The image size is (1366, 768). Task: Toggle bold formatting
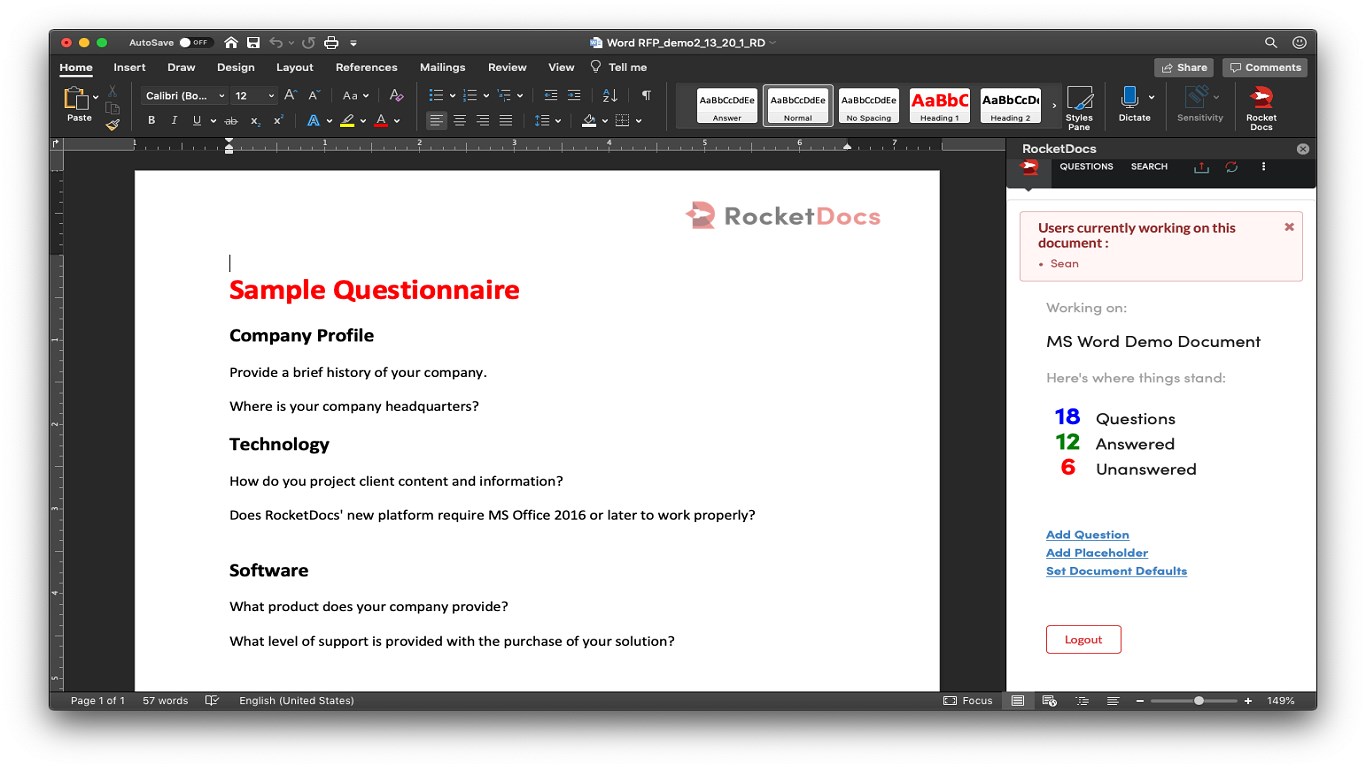tap(151, 121)
